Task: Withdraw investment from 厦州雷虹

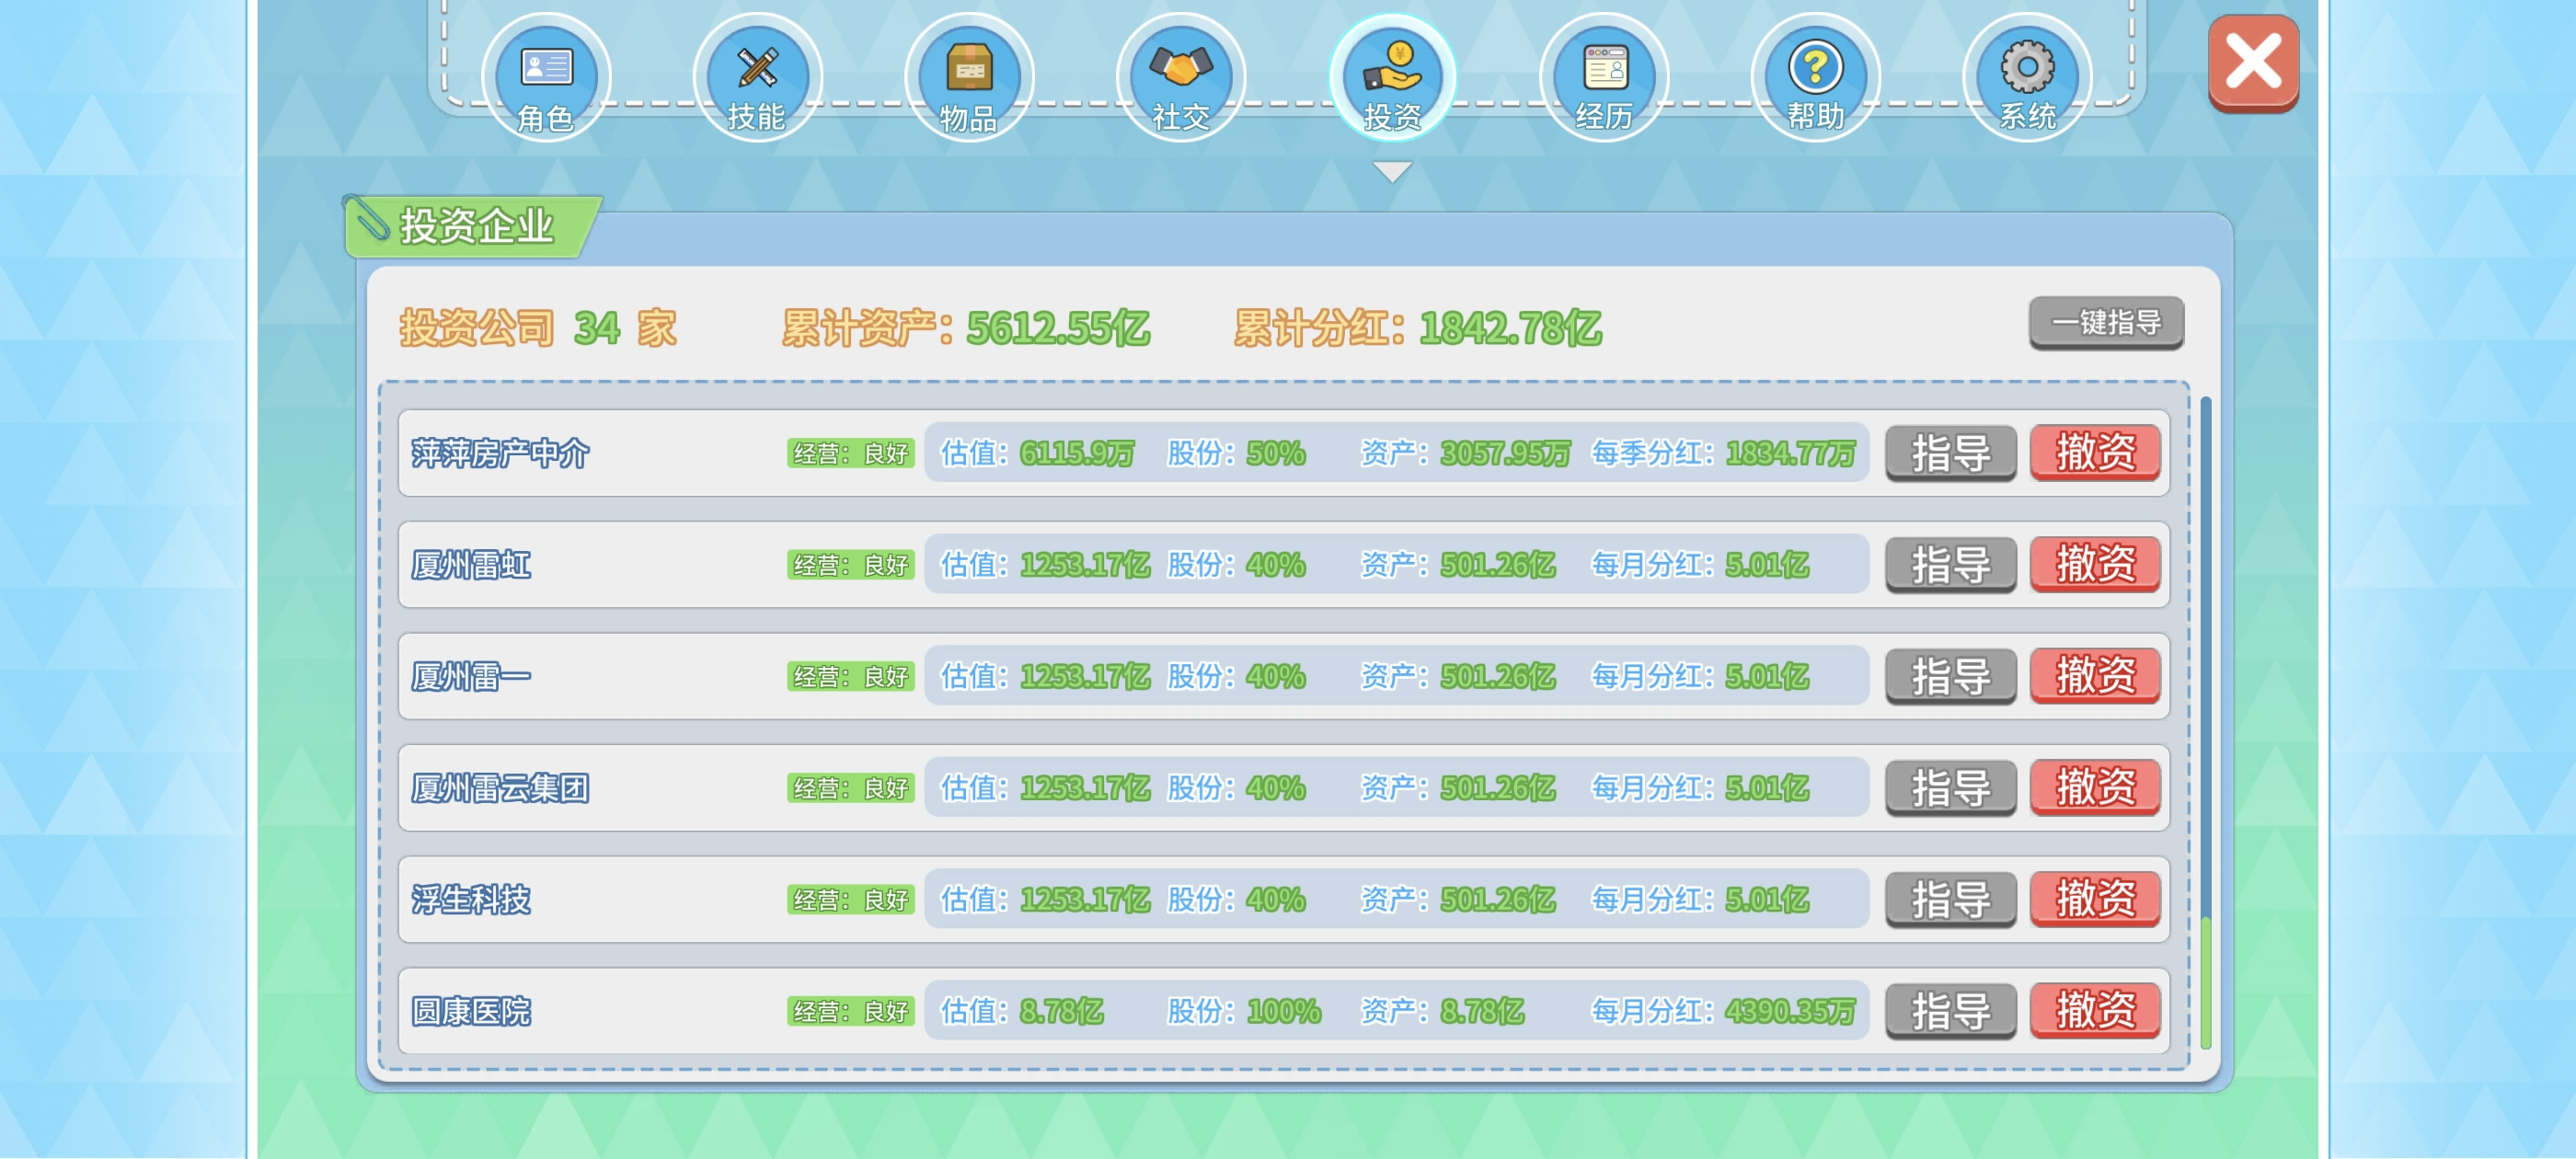Action: click(x=2095, y=565)
